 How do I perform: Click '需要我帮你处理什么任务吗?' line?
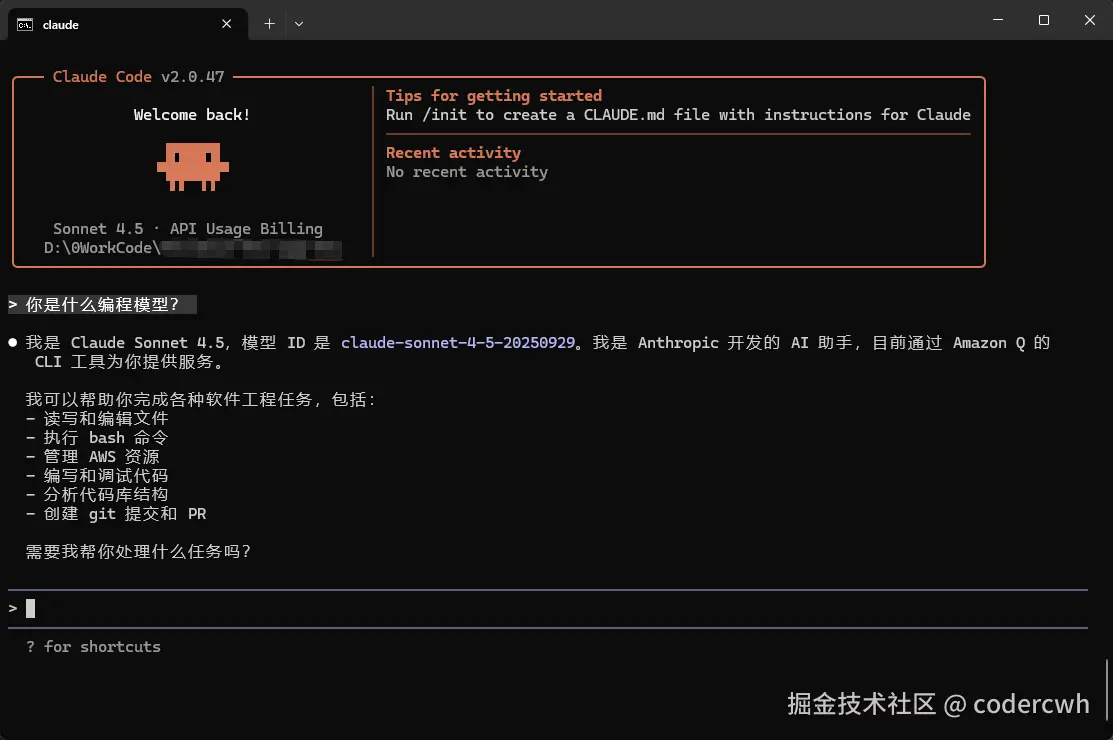pyautogui.click(x=138, y=551)
